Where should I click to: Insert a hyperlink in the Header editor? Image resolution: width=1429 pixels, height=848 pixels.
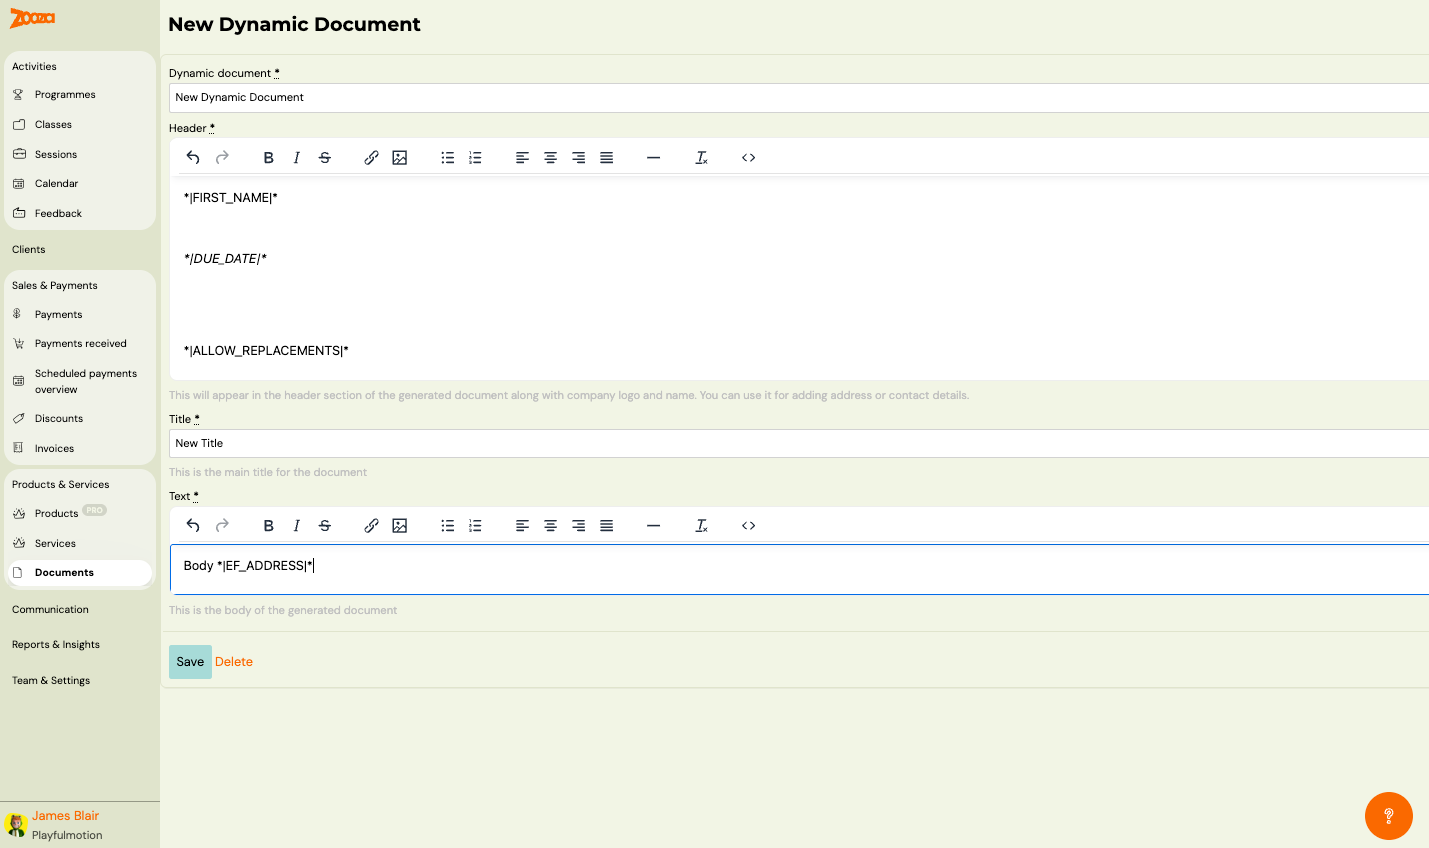pos(371,157)
